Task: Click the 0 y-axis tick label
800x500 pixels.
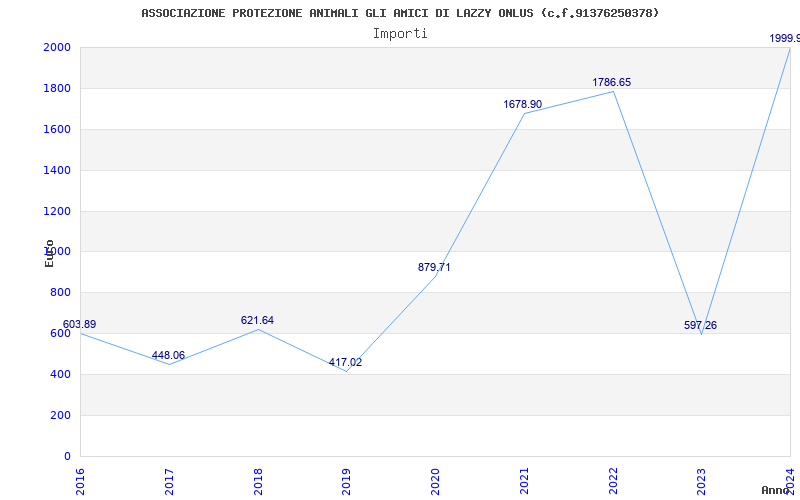Action: tap(67, 456)
